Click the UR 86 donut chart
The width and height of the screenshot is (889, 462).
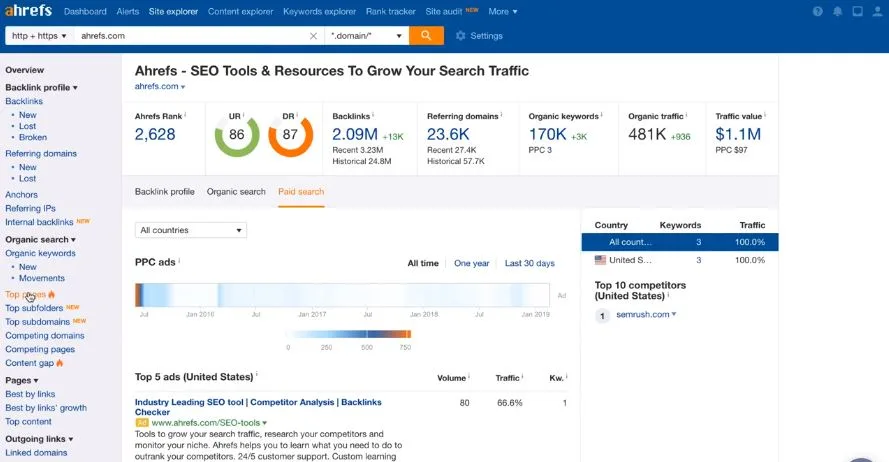237,135
